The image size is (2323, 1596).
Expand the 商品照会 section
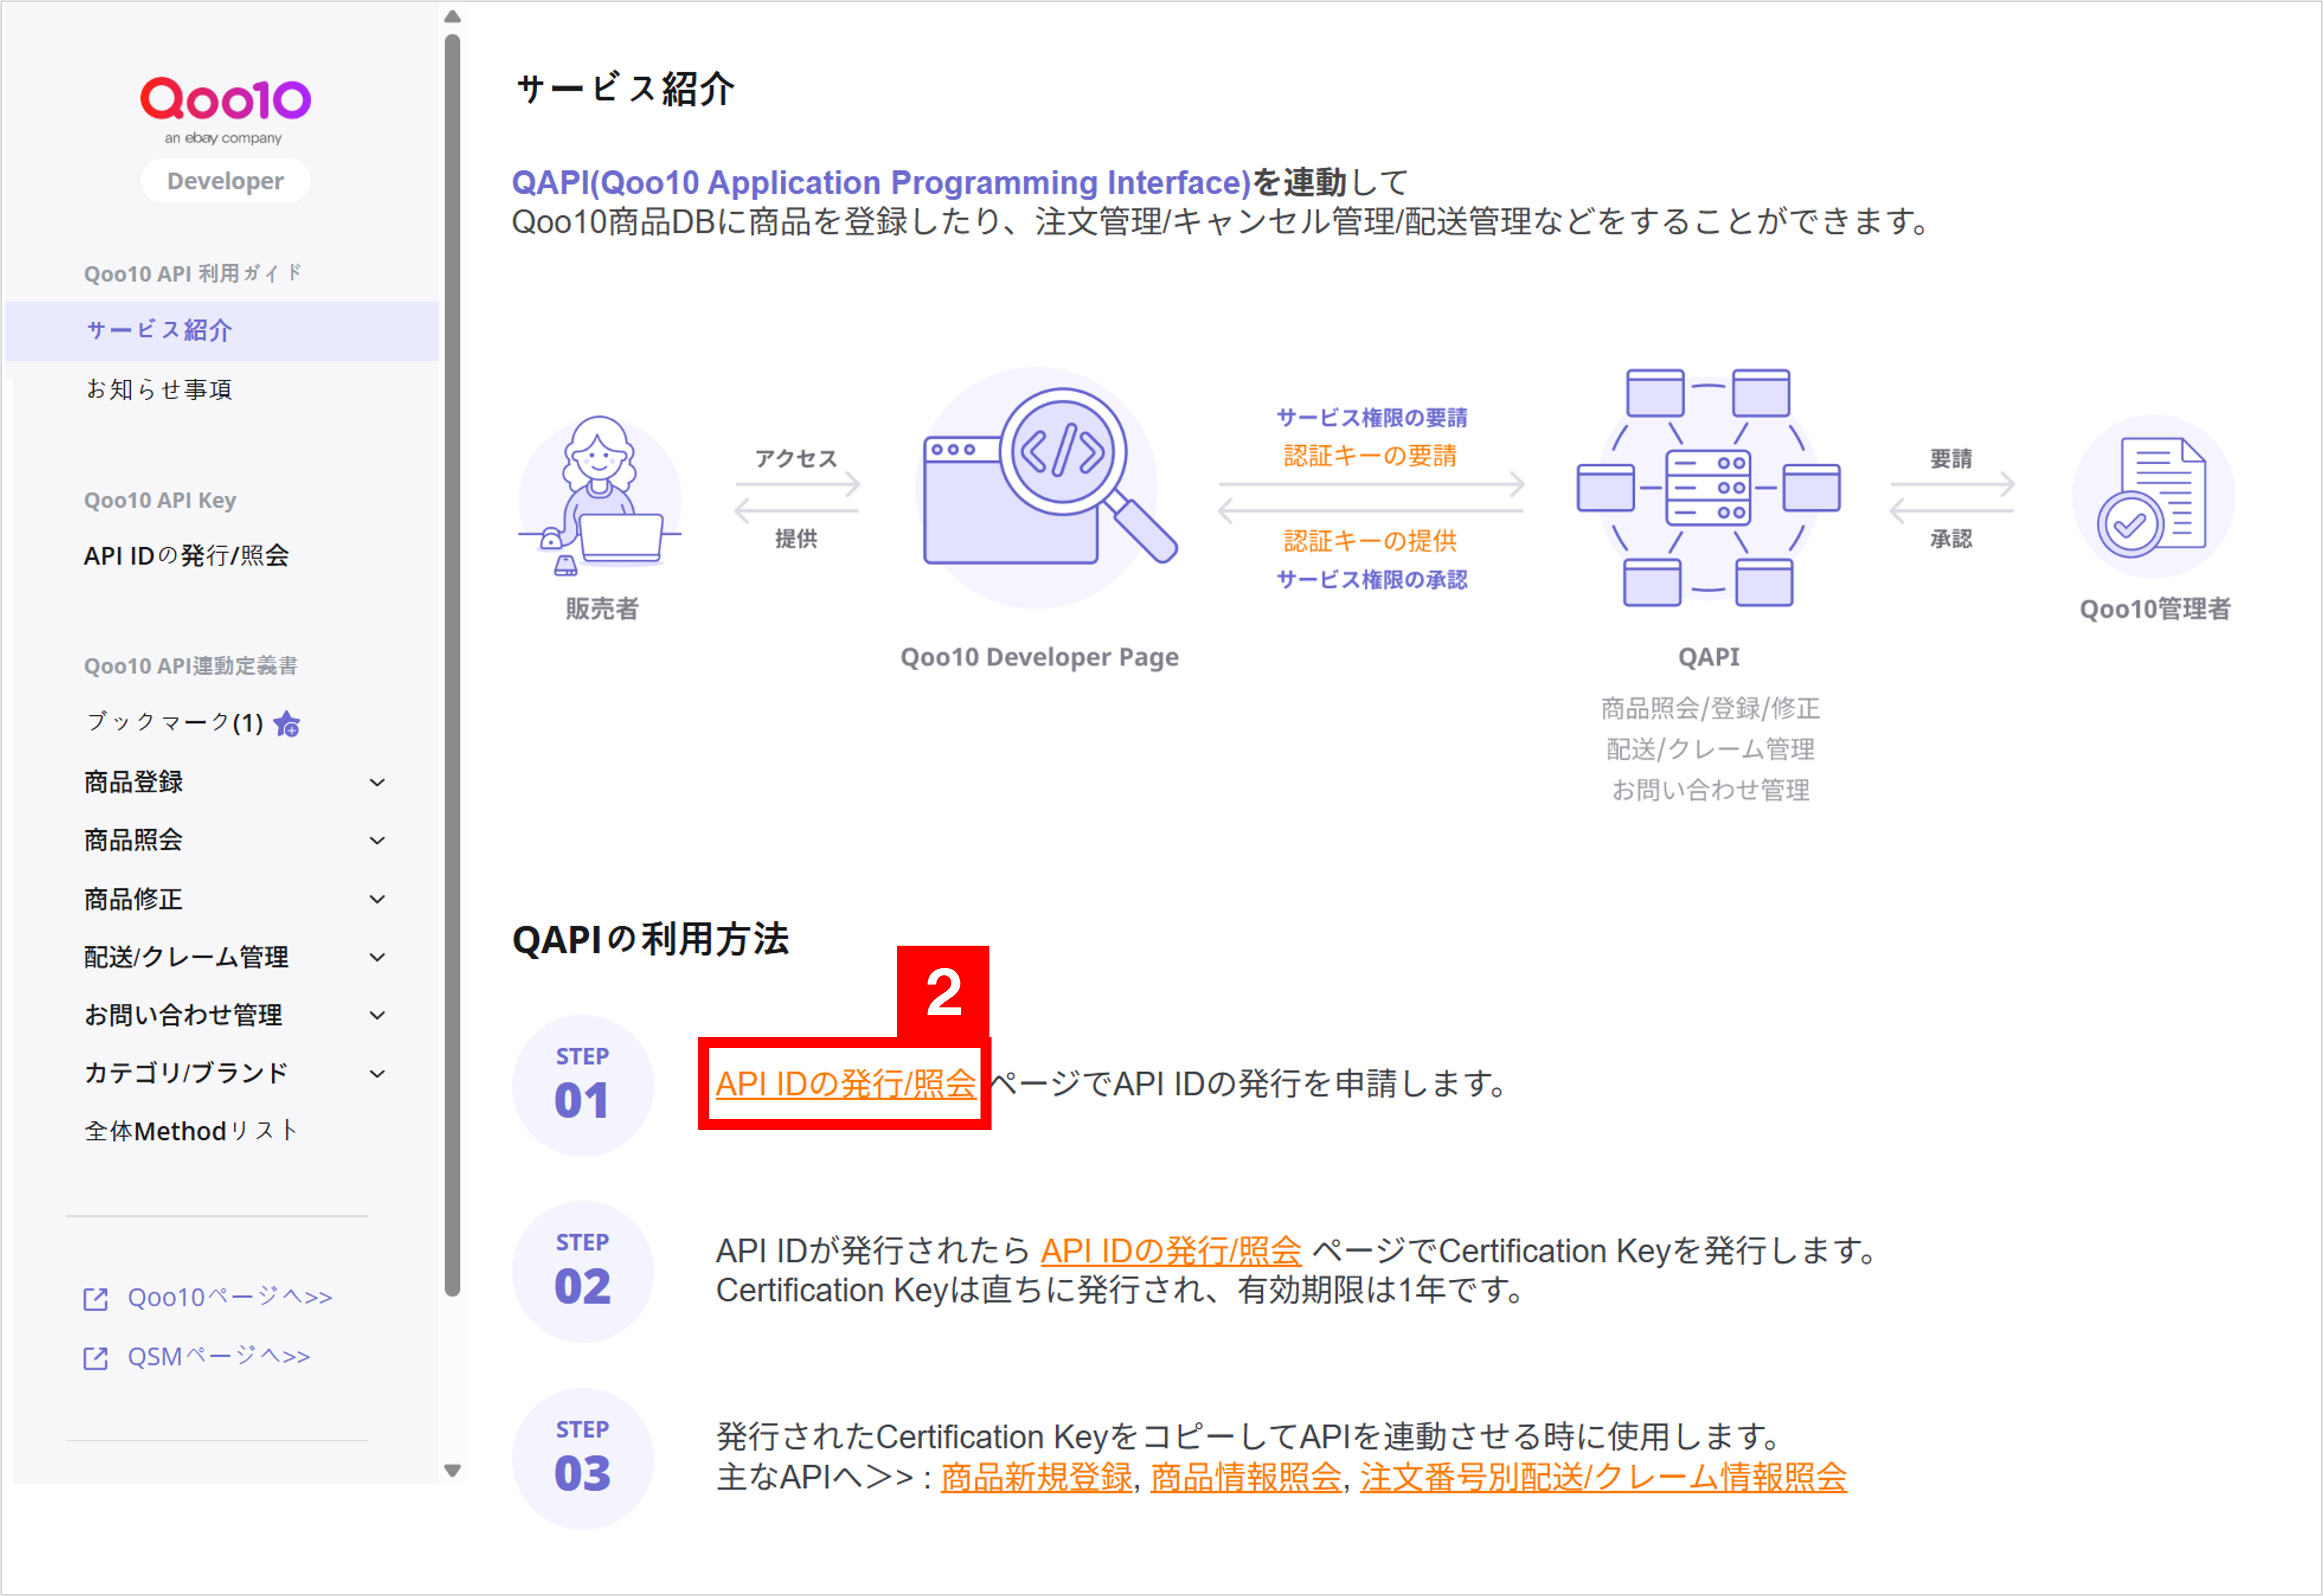tap(377, 841)
